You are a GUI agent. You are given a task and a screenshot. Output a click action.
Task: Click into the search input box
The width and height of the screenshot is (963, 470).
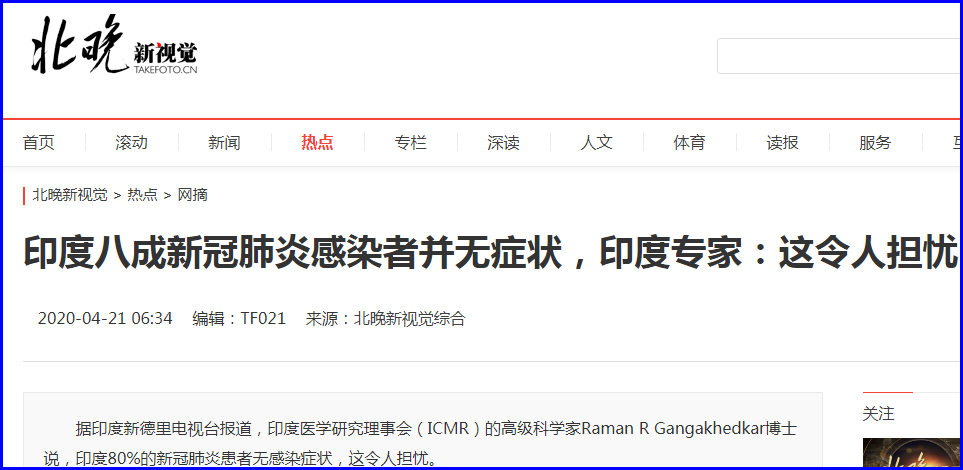pyautogui.click(x=839, y=56)
